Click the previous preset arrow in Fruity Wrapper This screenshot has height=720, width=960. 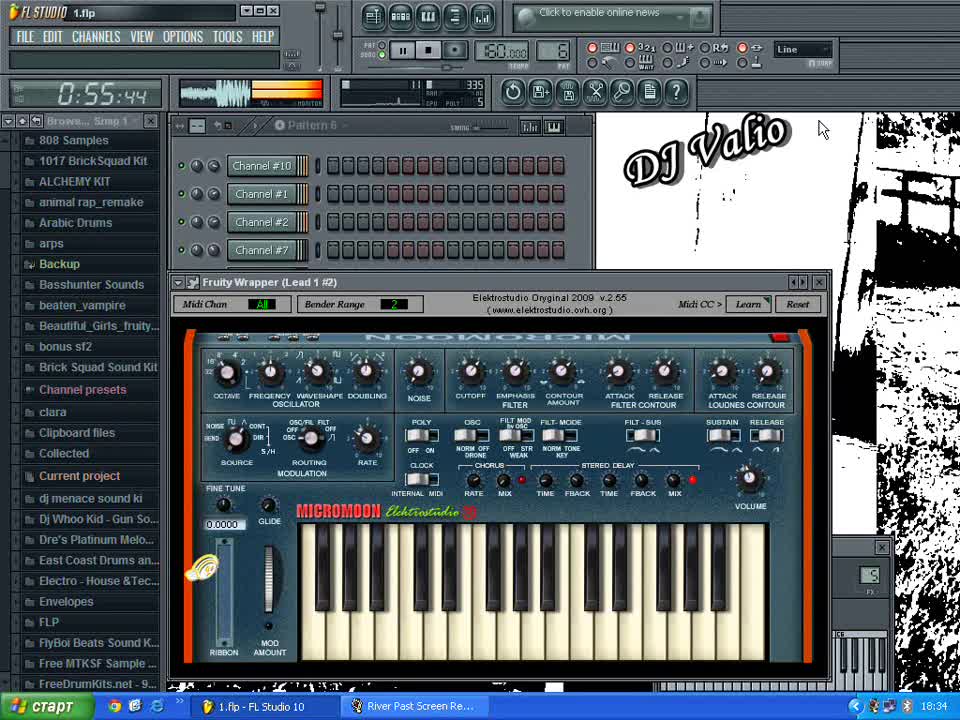tap(794, 282)
